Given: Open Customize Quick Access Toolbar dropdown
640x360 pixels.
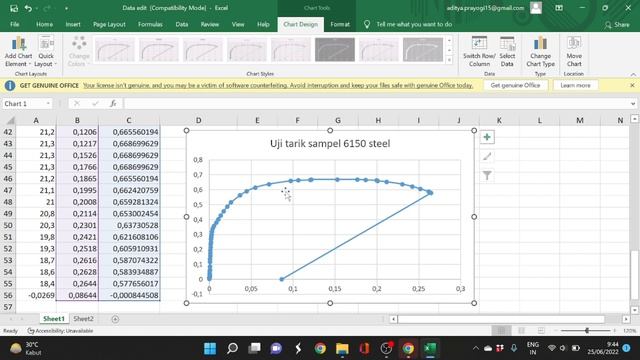Looking at the screenshot, I should click(66, 8).
